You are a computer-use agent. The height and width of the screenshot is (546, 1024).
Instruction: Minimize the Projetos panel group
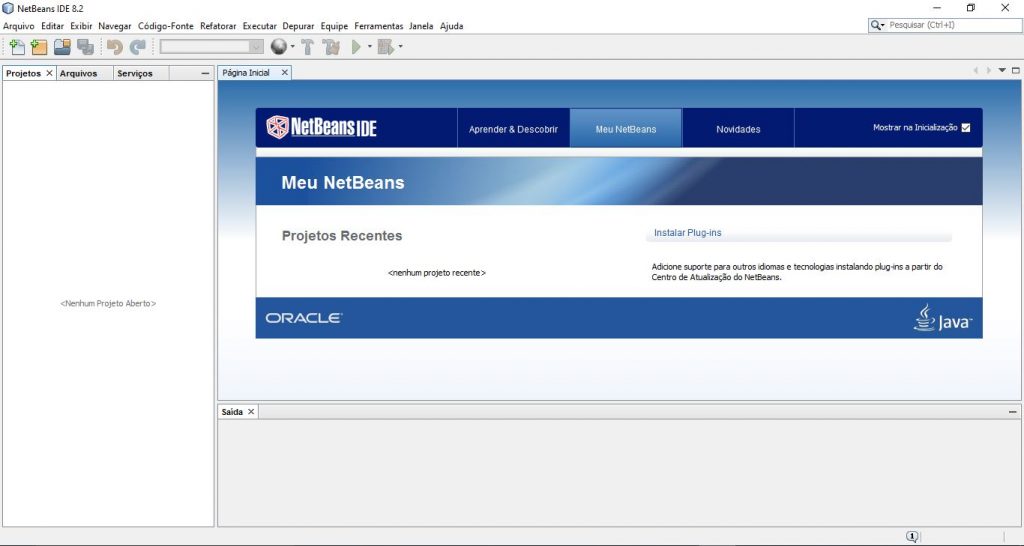click(x=205, y=73)
